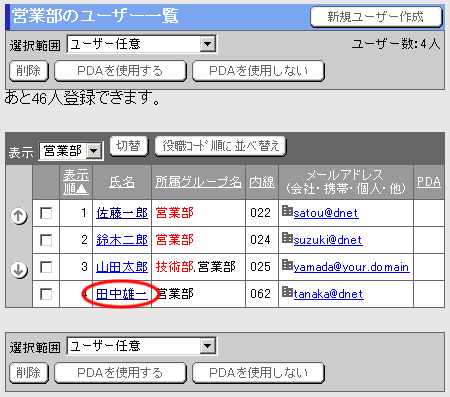Image resolution: width=450 pixels, height=397 pixels.
Task: Click the bottom PDAを使用しない button
Action: [x=258, y=373]
